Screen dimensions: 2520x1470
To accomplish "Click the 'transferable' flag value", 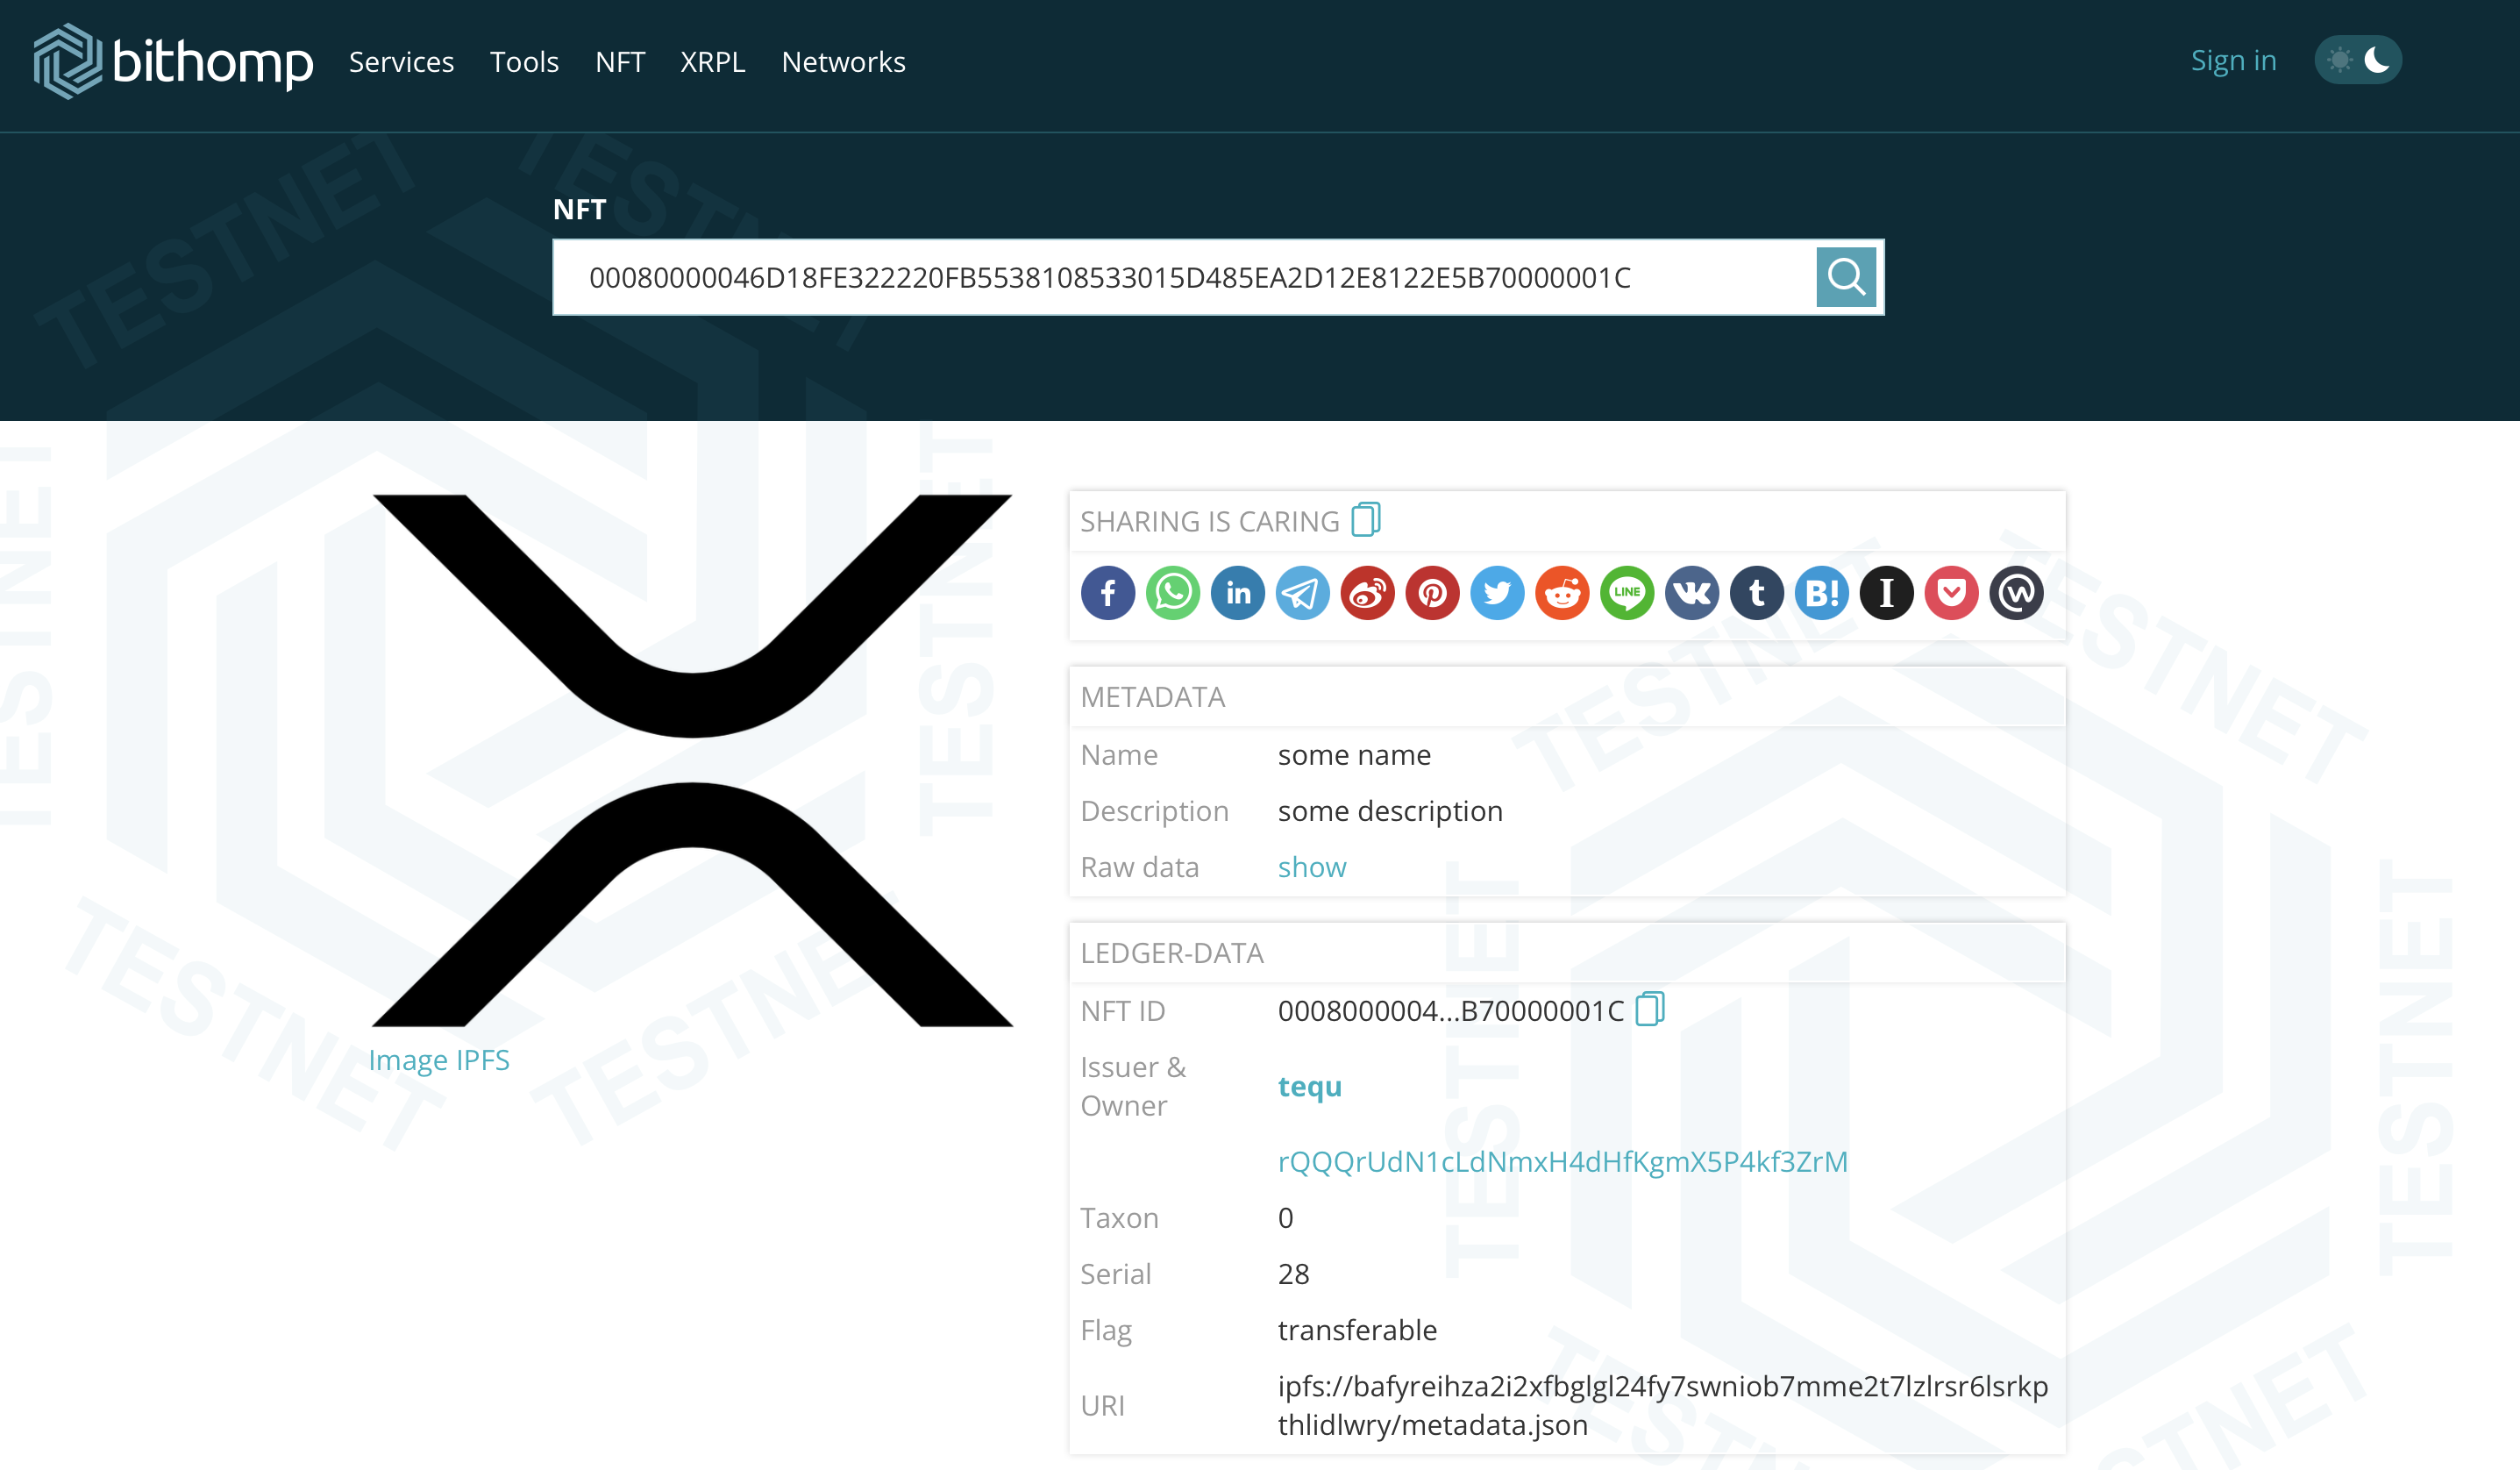I will click(x=1357, y=1330).
